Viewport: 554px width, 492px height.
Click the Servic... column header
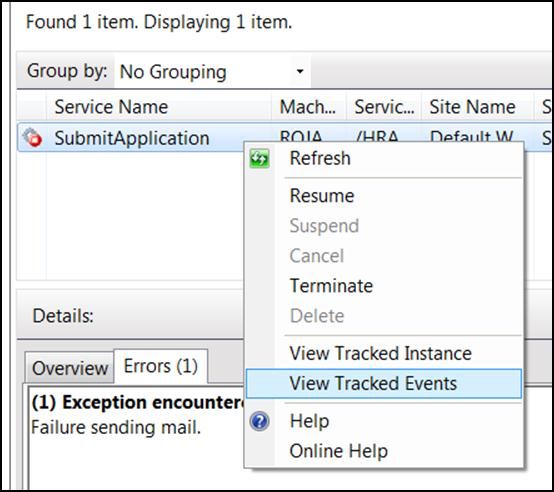pos(384,107)
